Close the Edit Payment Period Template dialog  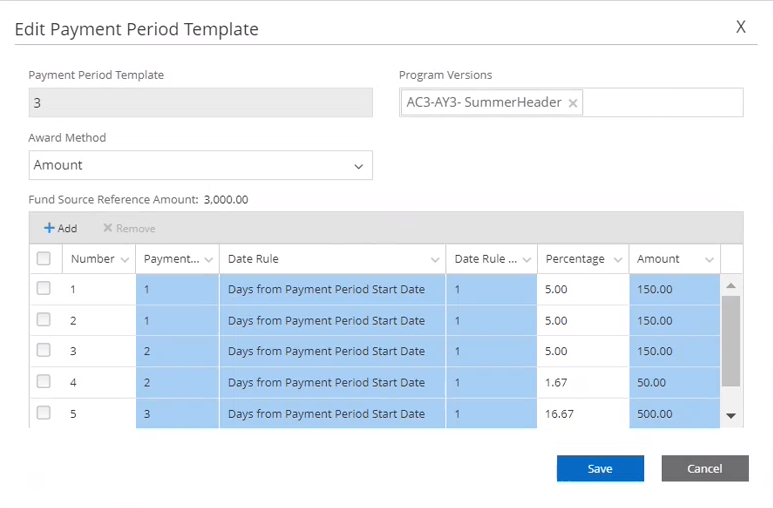[740, 27]
